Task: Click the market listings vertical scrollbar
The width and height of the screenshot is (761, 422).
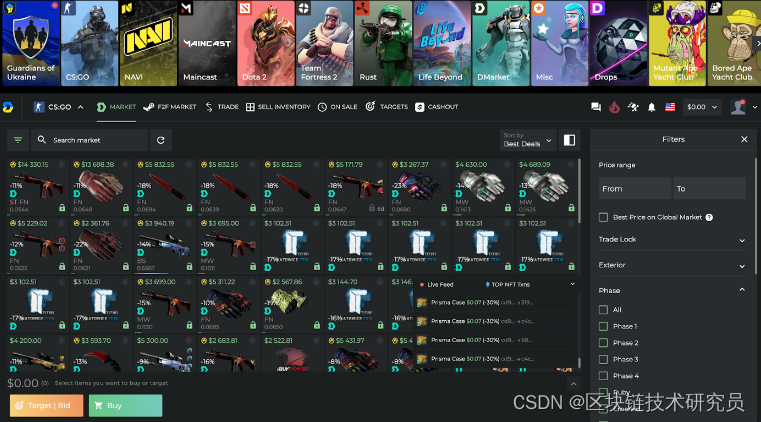Action: (579, 192)
